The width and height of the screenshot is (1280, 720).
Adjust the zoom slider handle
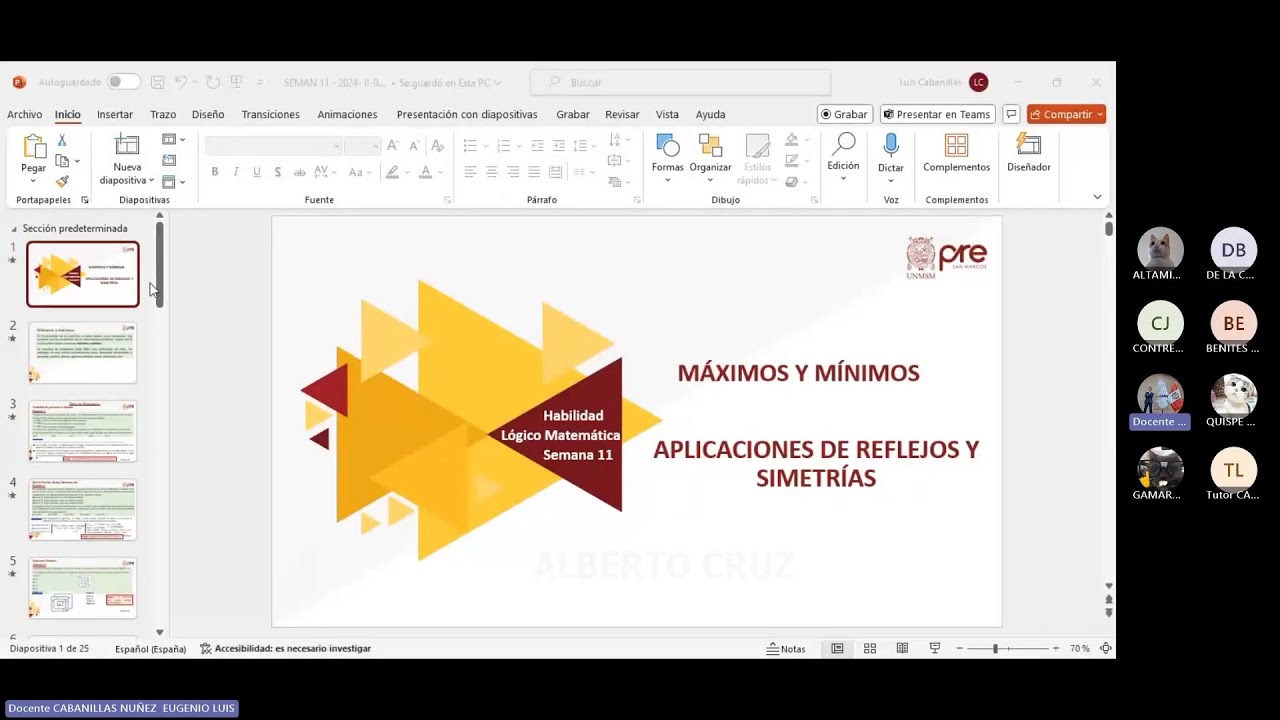click(995, 649)
